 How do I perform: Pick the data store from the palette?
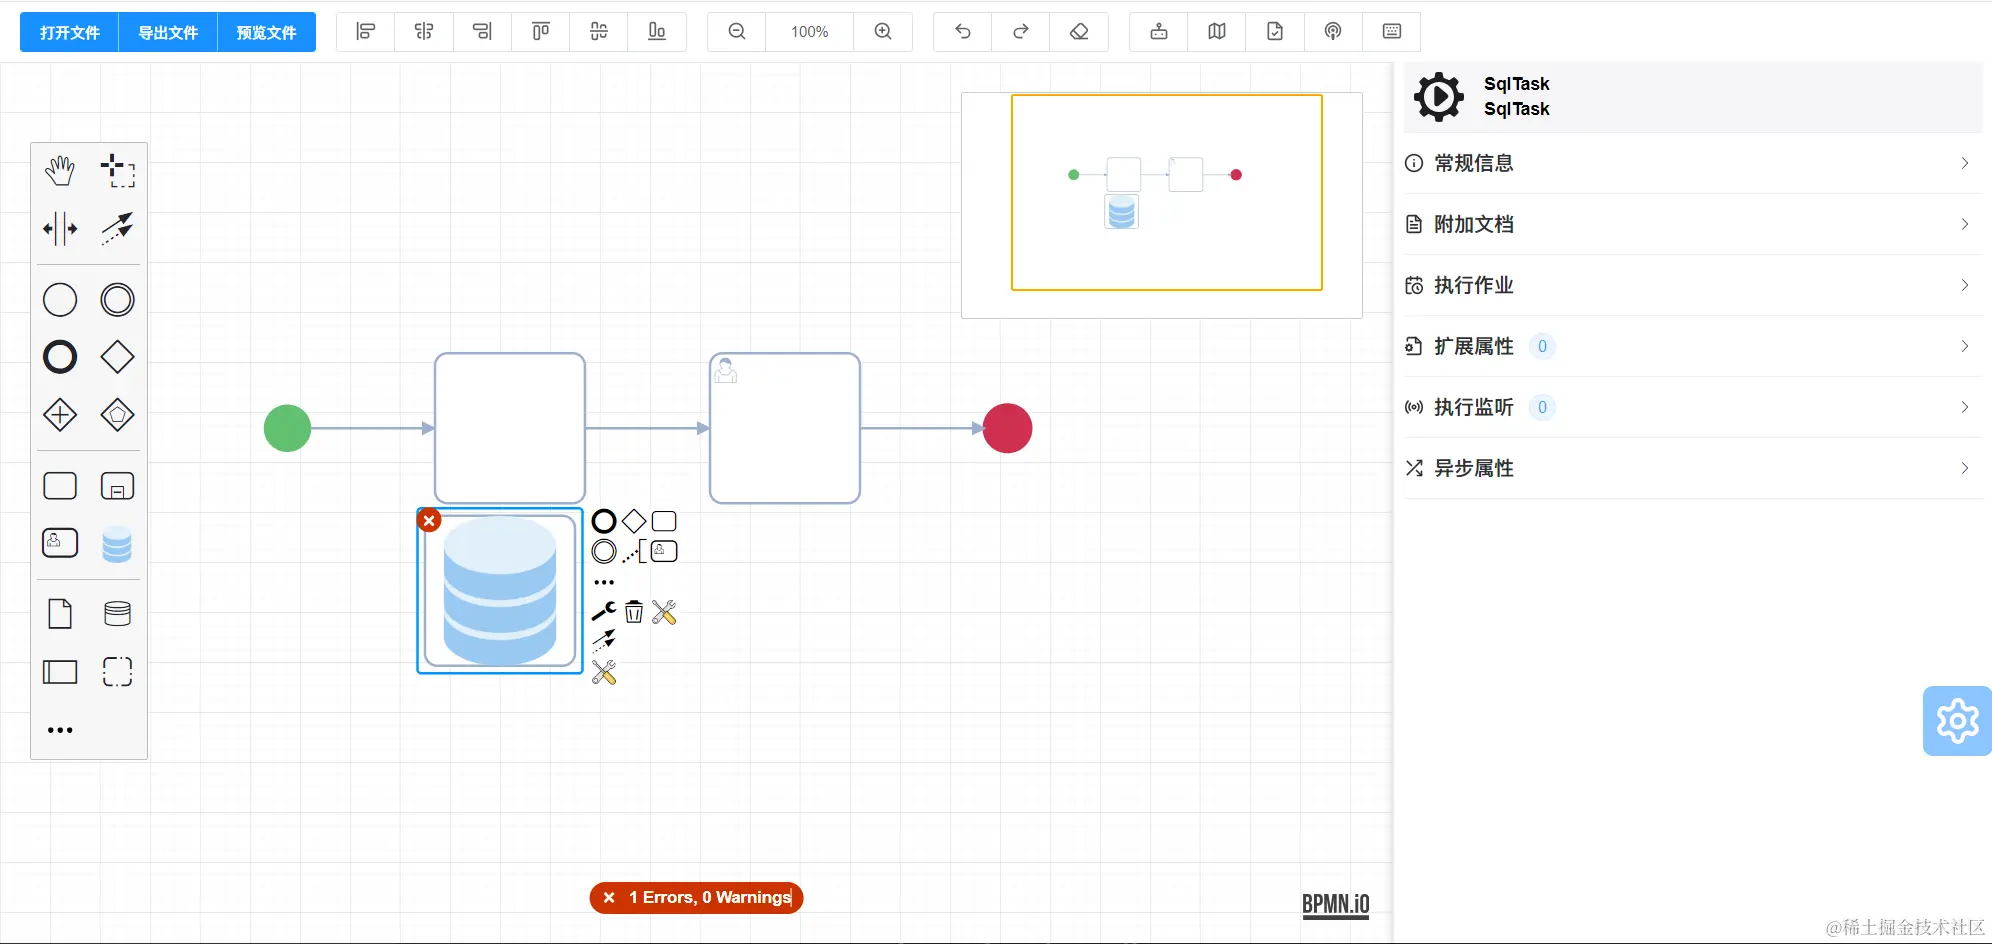(118, 614)
